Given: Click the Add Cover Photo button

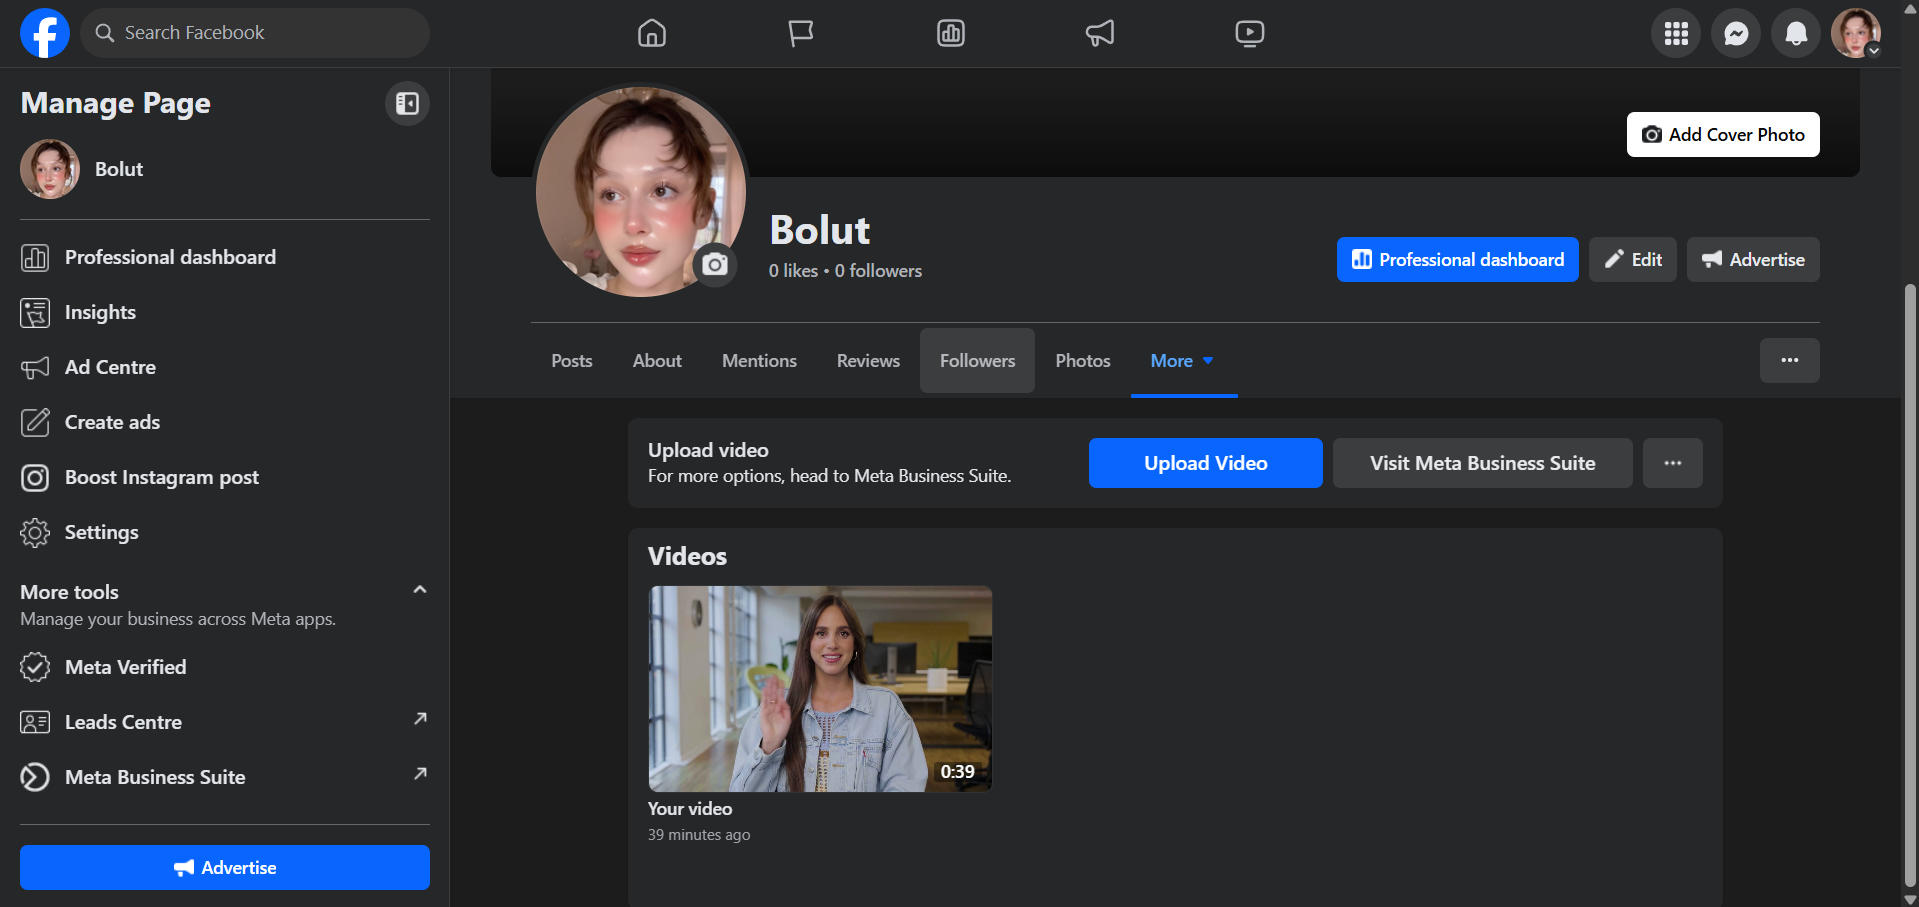Looking at the screenshot, I should click(x=1723, y=134).
